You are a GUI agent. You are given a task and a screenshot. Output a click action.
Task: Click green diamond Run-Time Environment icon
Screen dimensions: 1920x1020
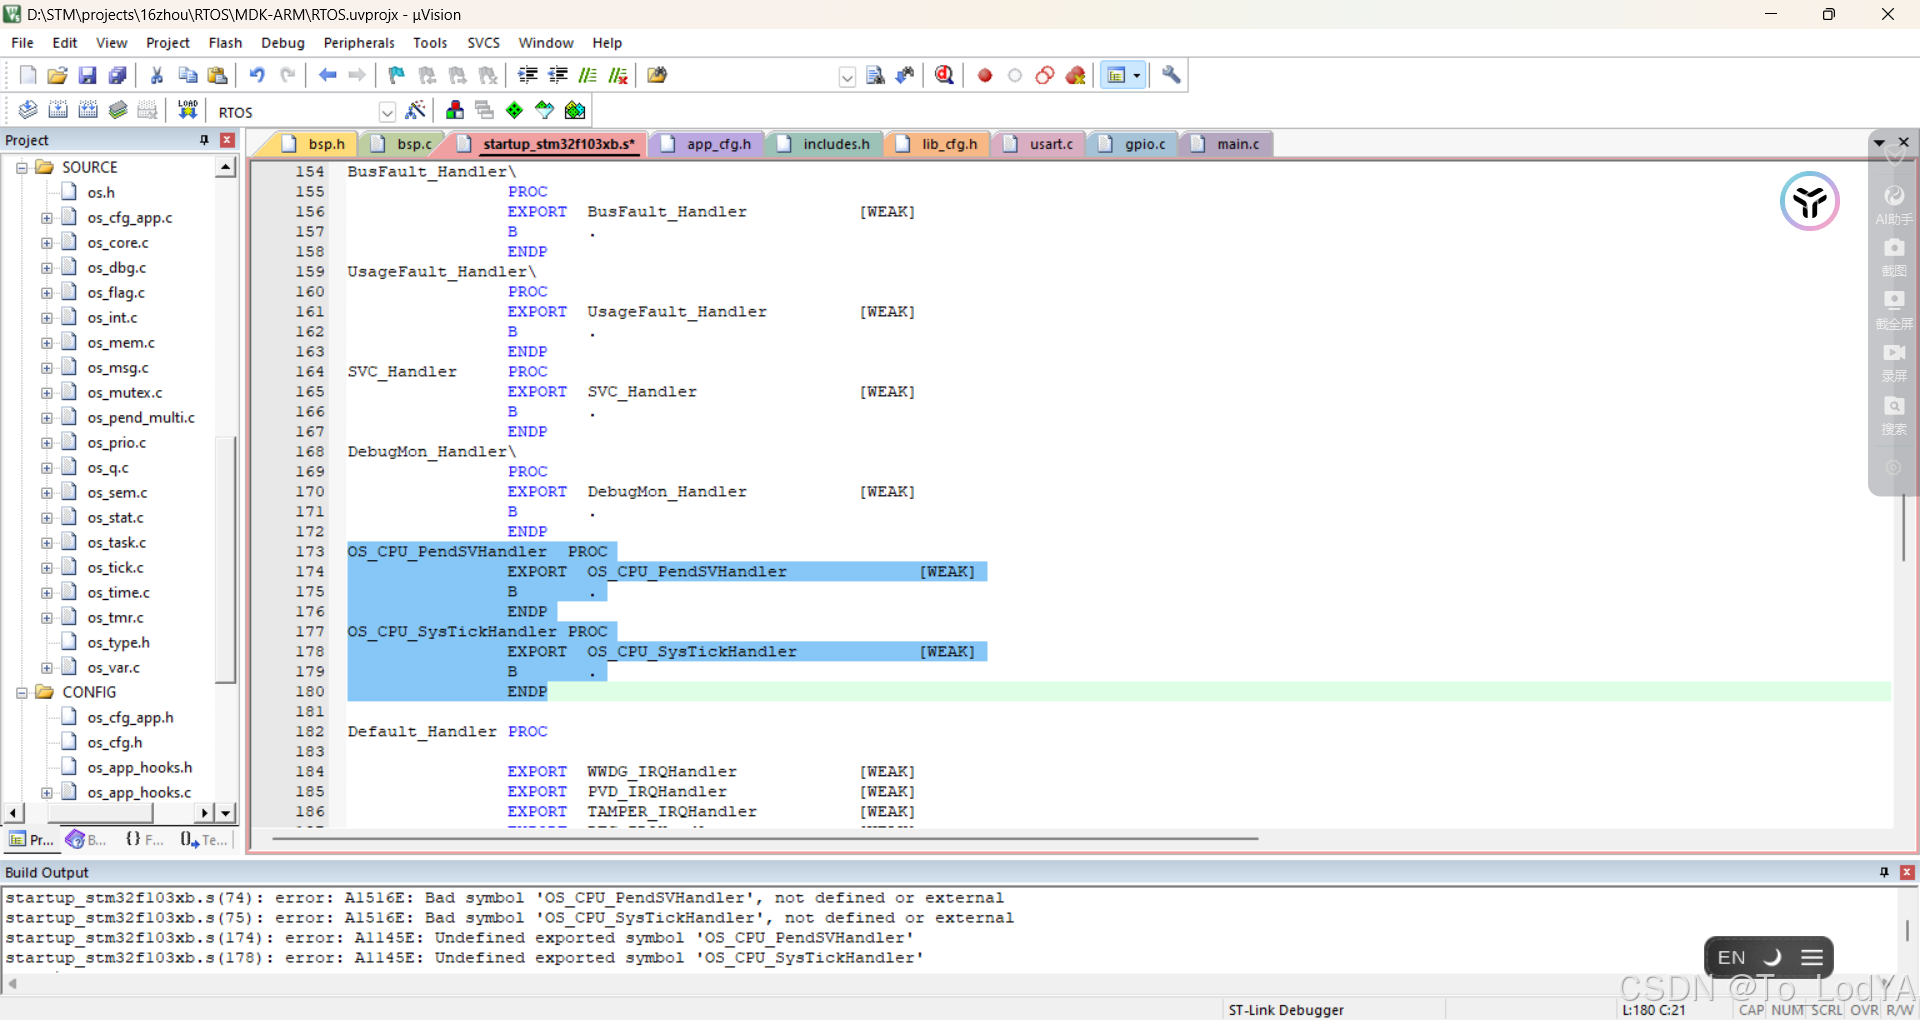tap(514, 110)
